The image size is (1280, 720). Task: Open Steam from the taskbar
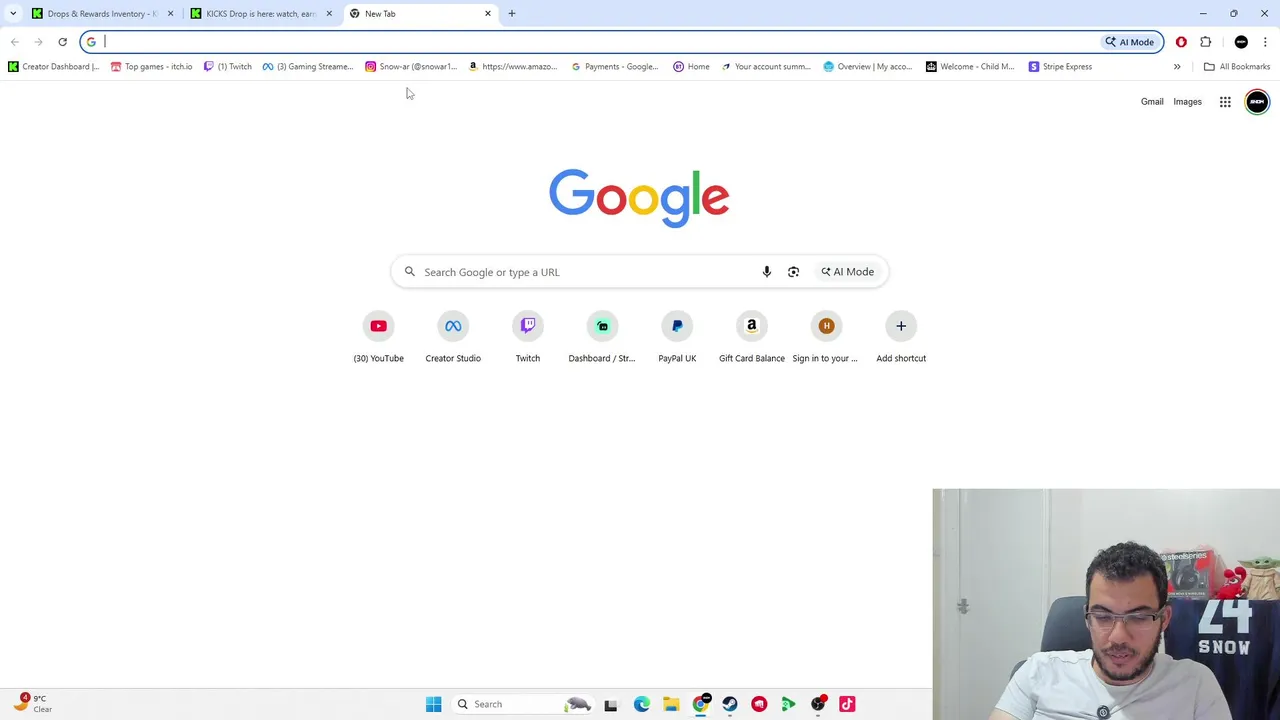pyautogui.click(x=730, y=704)
